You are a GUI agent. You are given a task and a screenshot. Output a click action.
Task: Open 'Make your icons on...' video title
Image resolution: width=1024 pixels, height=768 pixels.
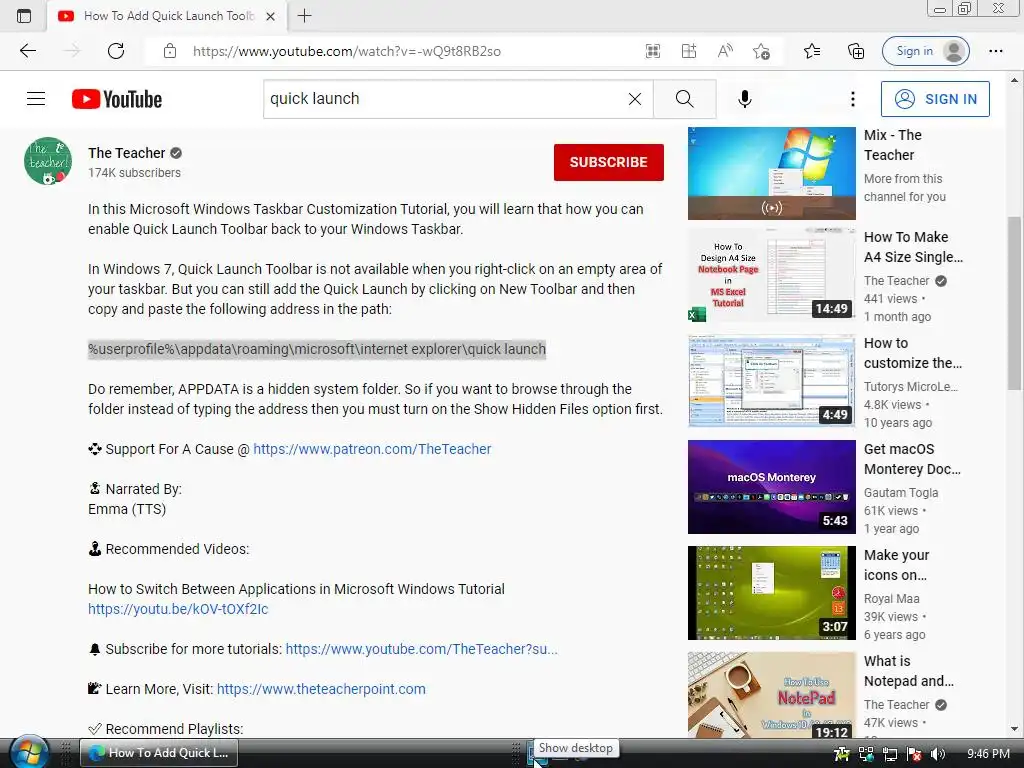click(x=896, y=565)
